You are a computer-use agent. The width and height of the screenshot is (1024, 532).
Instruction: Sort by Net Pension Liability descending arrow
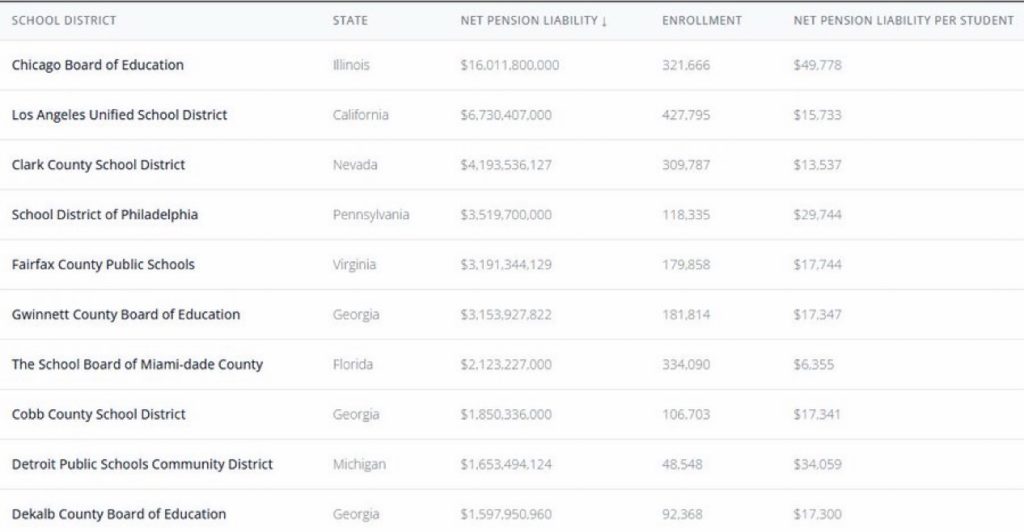point(604,21)
